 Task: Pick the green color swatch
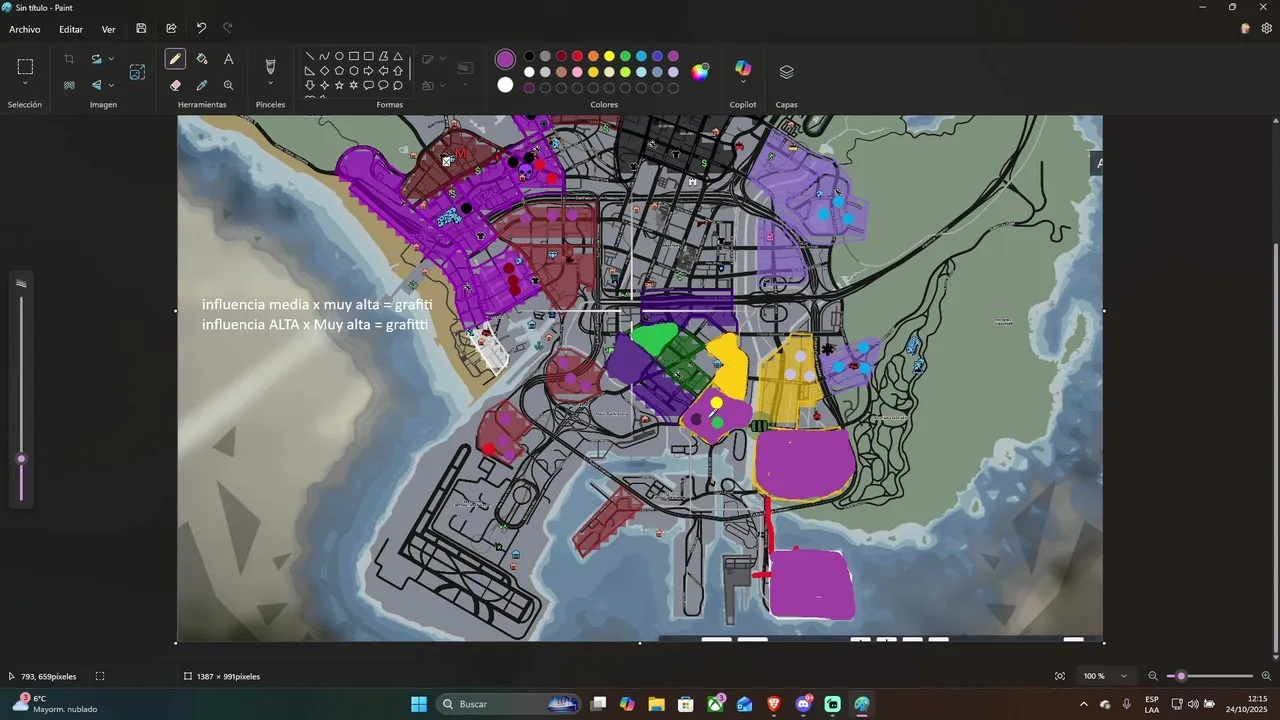click(625, 56)
